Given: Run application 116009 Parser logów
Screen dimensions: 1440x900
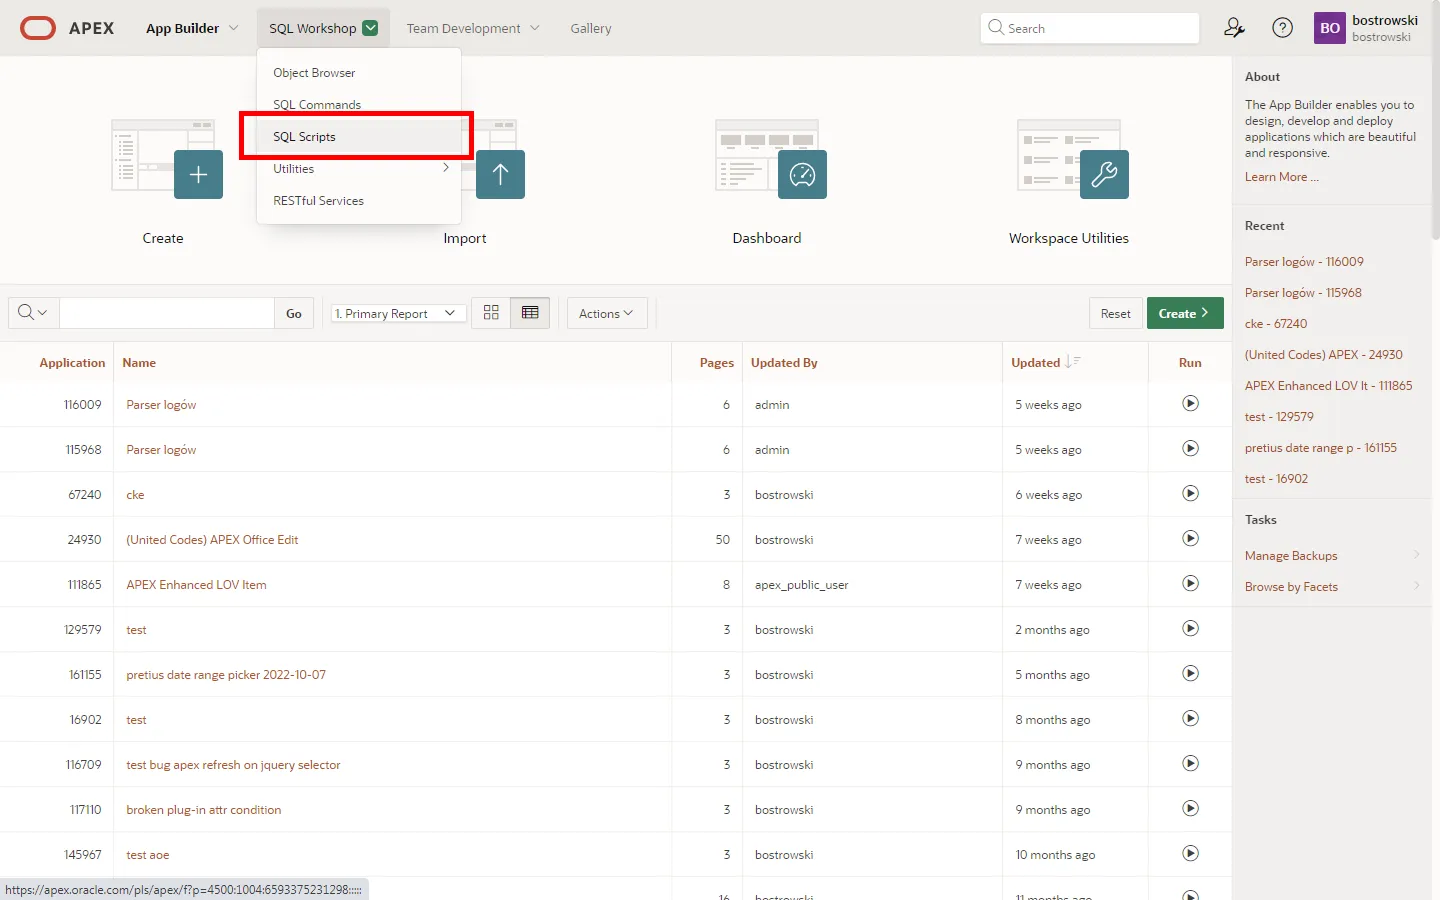Looking at the screenshot, I should click(1190, 404).
